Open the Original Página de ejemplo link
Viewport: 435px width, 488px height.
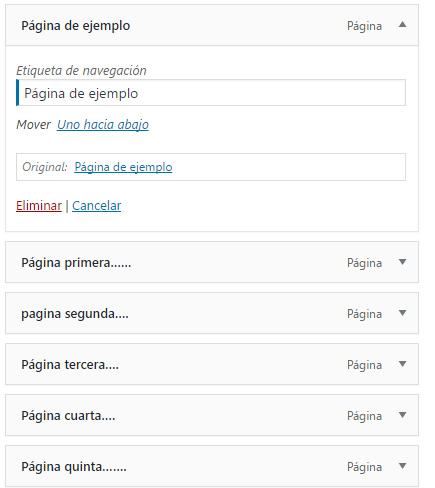[x=123, y=167]
